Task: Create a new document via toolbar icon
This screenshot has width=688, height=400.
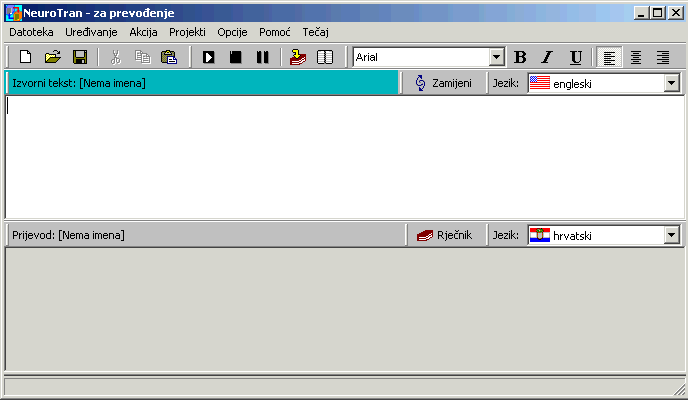Action: tap(25, 57)
